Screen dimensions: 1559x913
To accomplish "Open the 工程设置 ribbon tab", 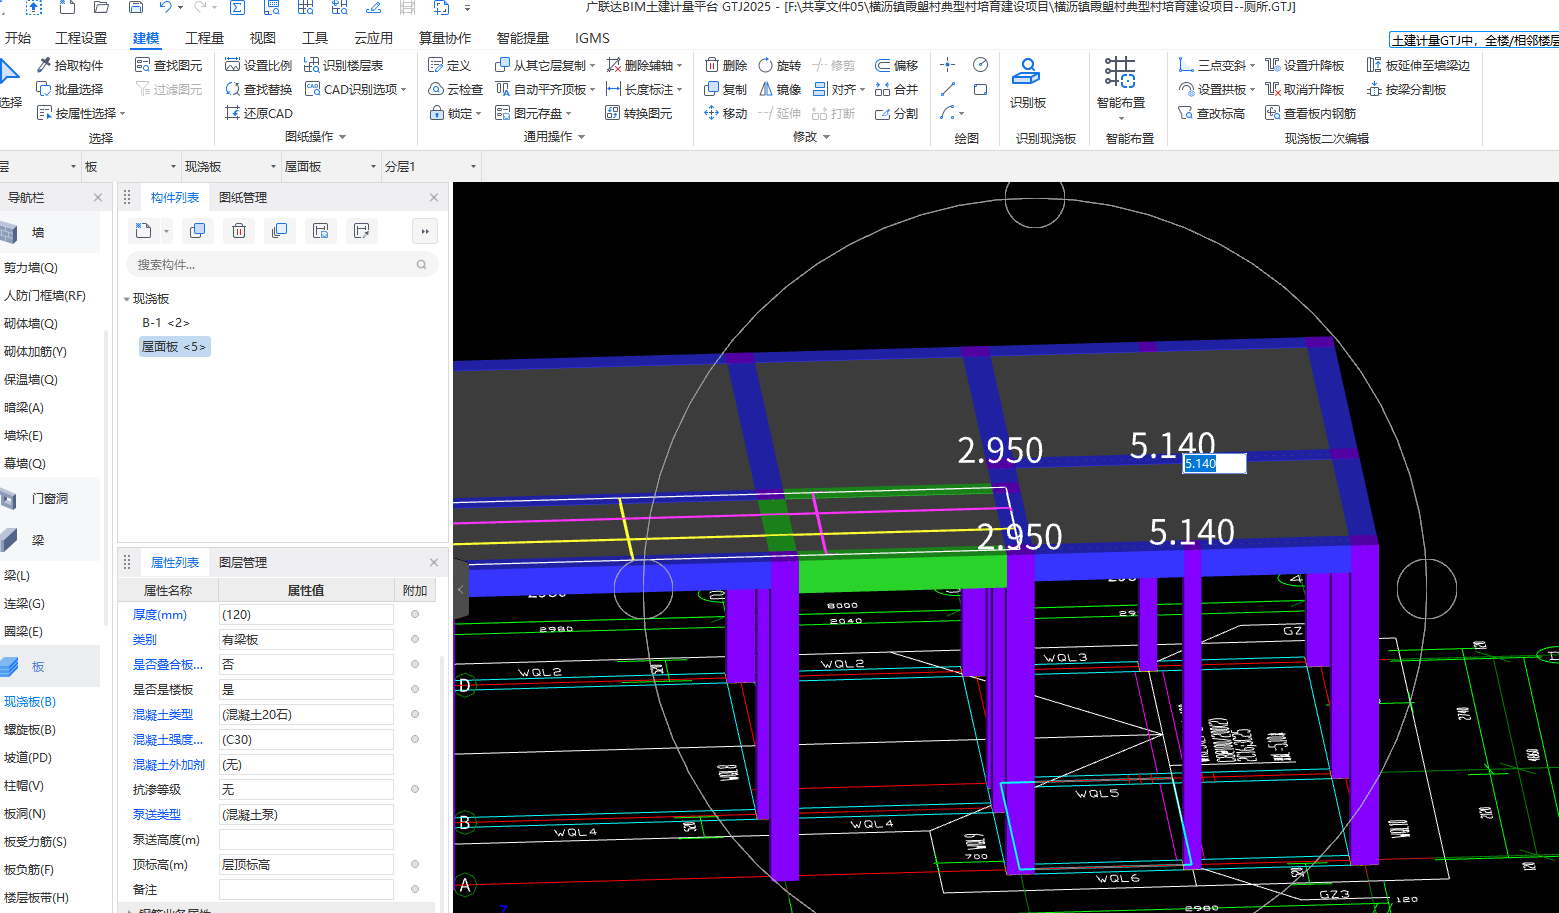I will (81, 38).
